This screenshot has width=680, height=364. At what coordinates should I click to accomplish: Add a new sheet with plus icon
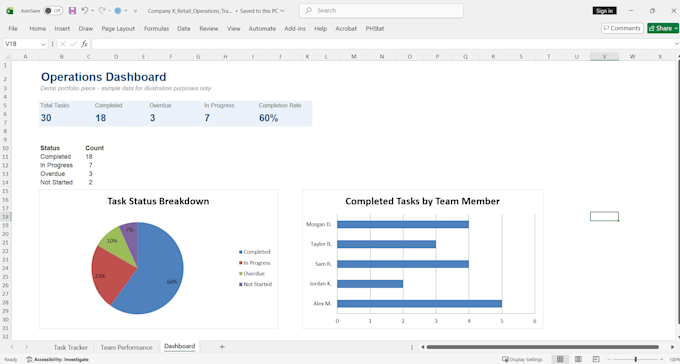pos(222,347)
